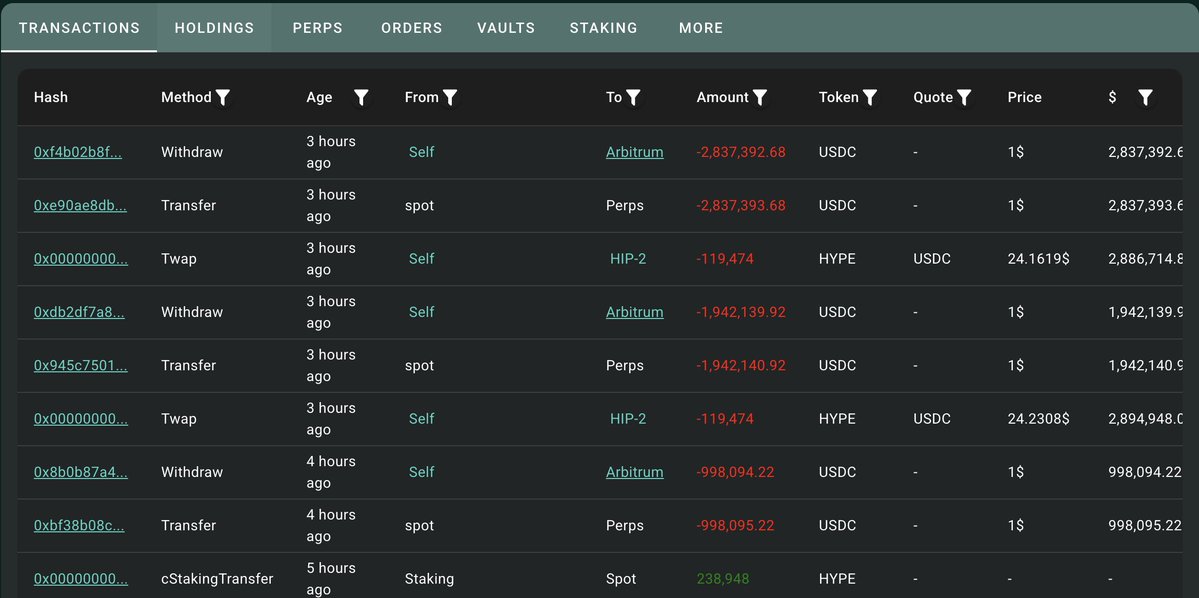Open the Perps tab
This screenshot has width=1199, height=598.
click(317, 28)
